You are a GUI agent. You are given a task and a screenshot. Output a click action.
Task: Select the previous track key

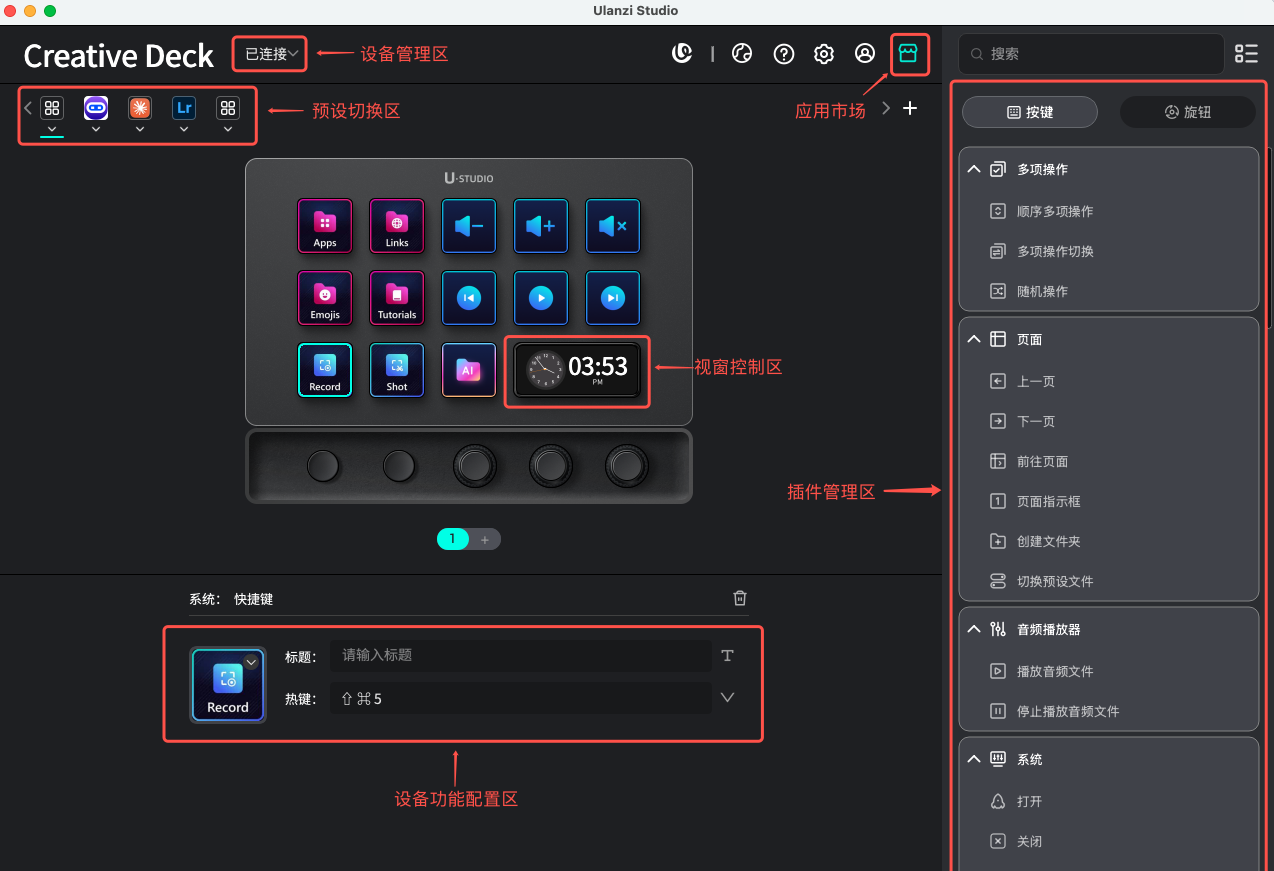pyautogui.click(x=469, y=298)
